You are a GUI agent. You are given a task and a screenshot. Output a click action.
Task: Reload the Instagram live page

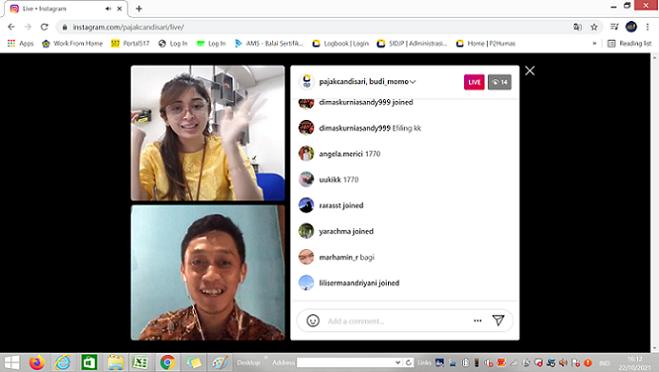coord(44,27)
